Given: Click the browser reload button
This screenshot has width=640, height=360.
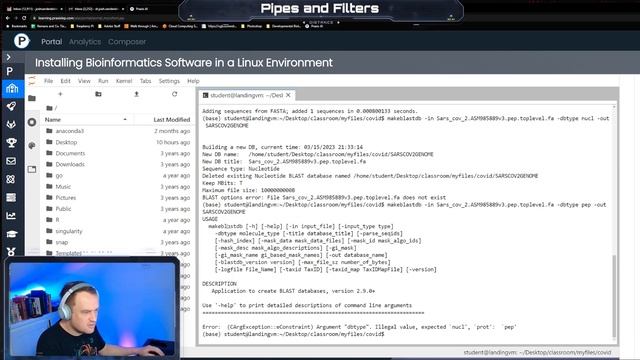Looking at the screenshot, I should pyautogui.click(x=24, y=18).
